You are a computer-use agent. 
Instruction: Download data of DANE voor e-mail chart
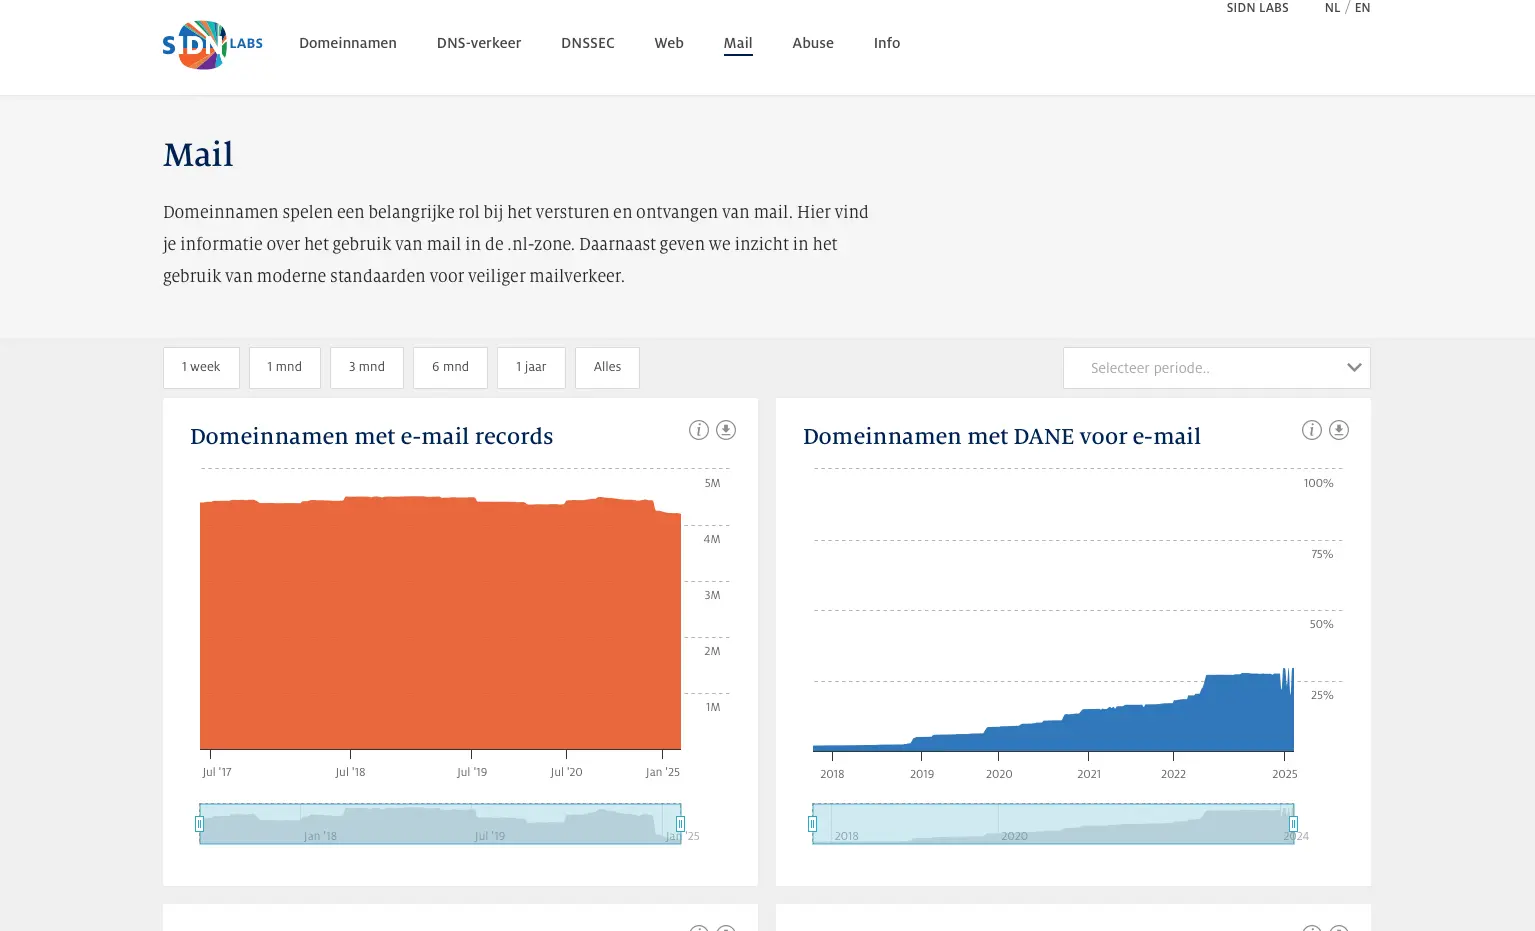click(1339, 429)
